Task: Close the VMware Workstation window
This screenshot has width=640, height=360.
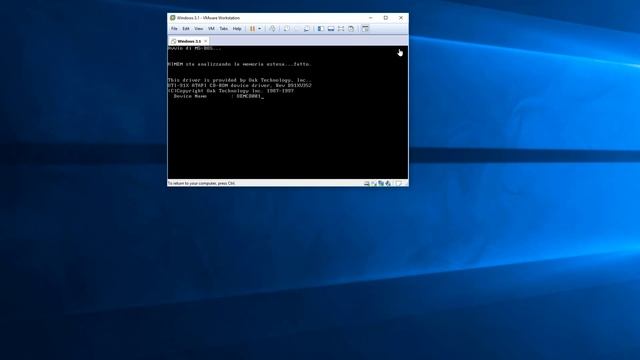Action: (401, 18)
